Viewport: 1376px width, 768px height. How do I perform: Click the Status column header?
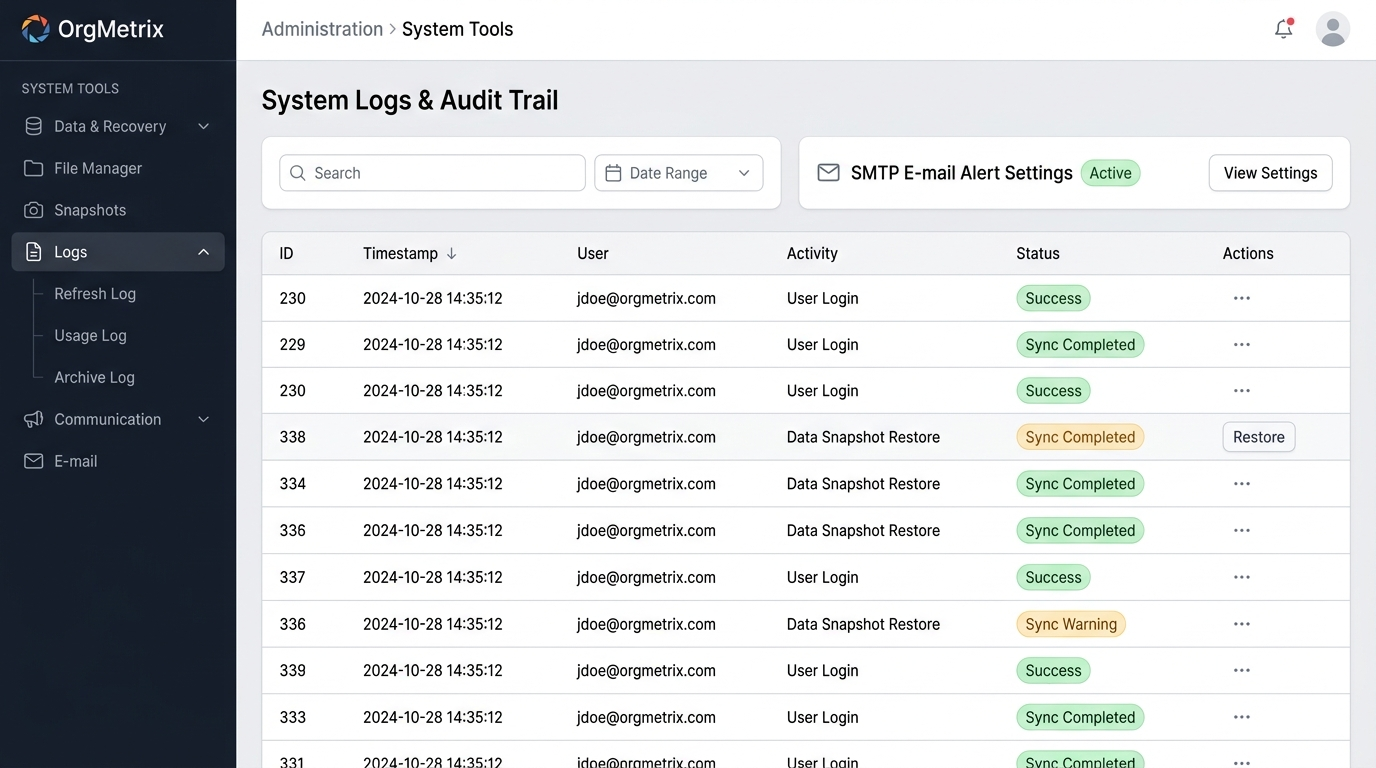coord(1038,254)
